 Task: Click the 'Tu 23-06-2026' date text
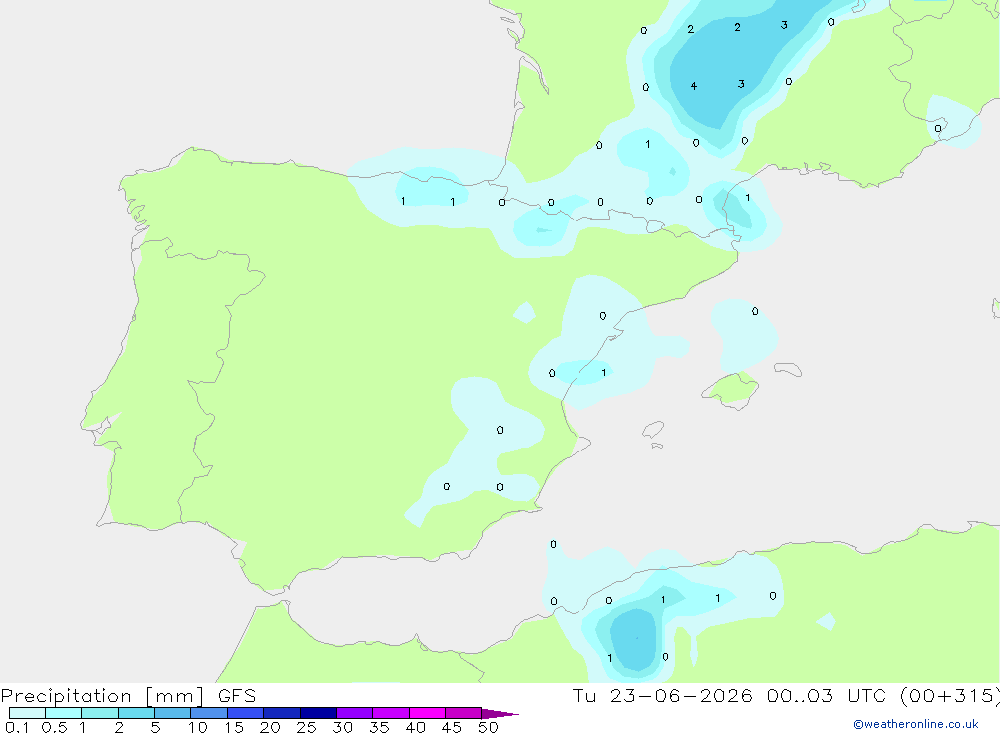tap(663, 695)
